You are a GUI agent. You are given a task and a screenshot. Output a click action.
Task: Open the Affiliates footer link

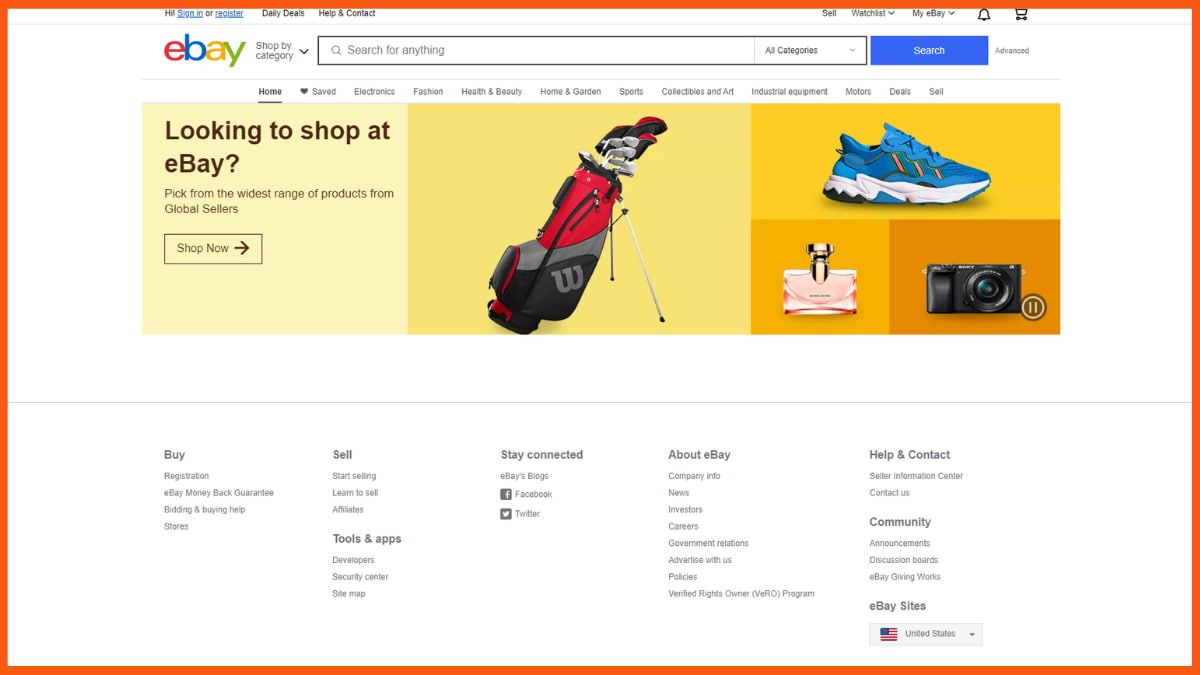348,510
